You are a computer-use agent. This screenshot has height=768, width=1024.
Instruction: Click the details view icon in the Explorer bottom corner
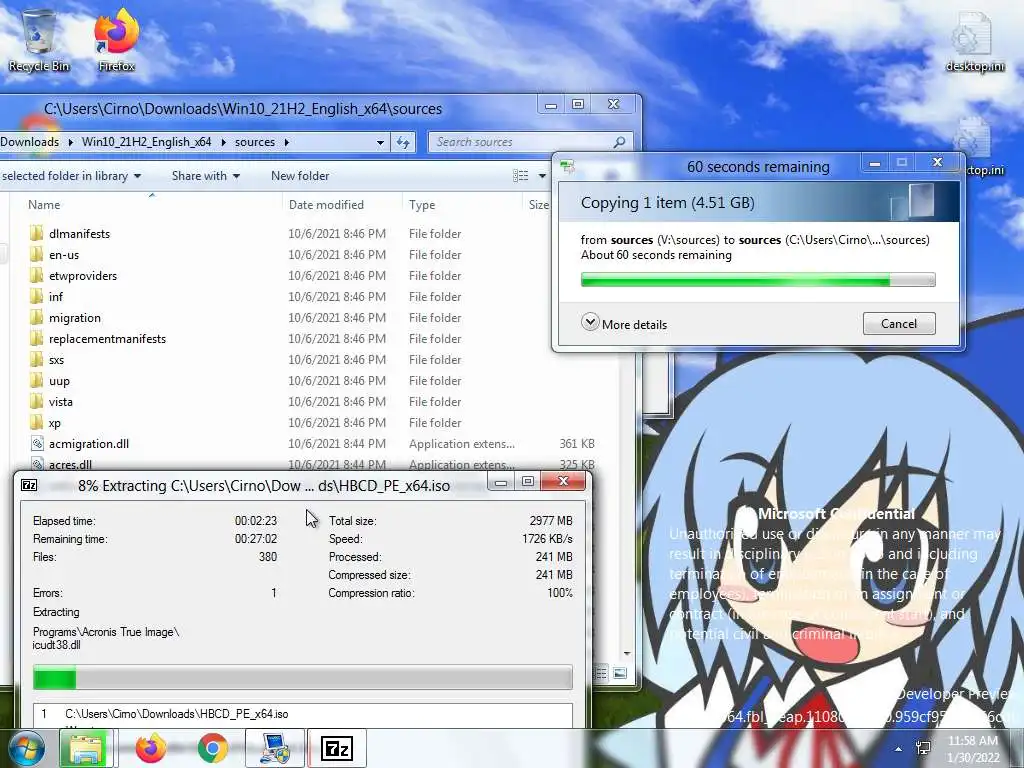(601, 673)
